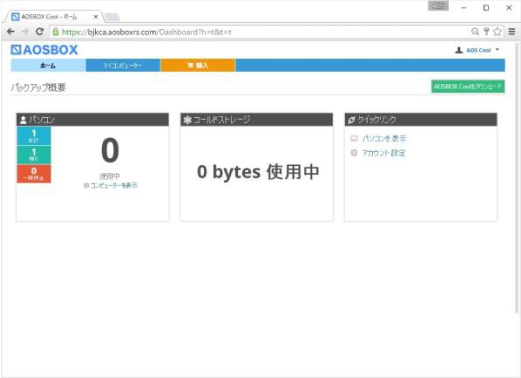
Task: Click the '0 bytes 使用中' text
Action: [258, 172]
